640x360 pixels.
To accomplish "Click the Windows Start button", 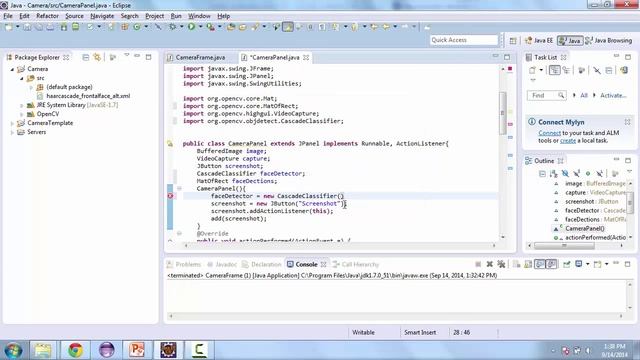I will [13, 350].
